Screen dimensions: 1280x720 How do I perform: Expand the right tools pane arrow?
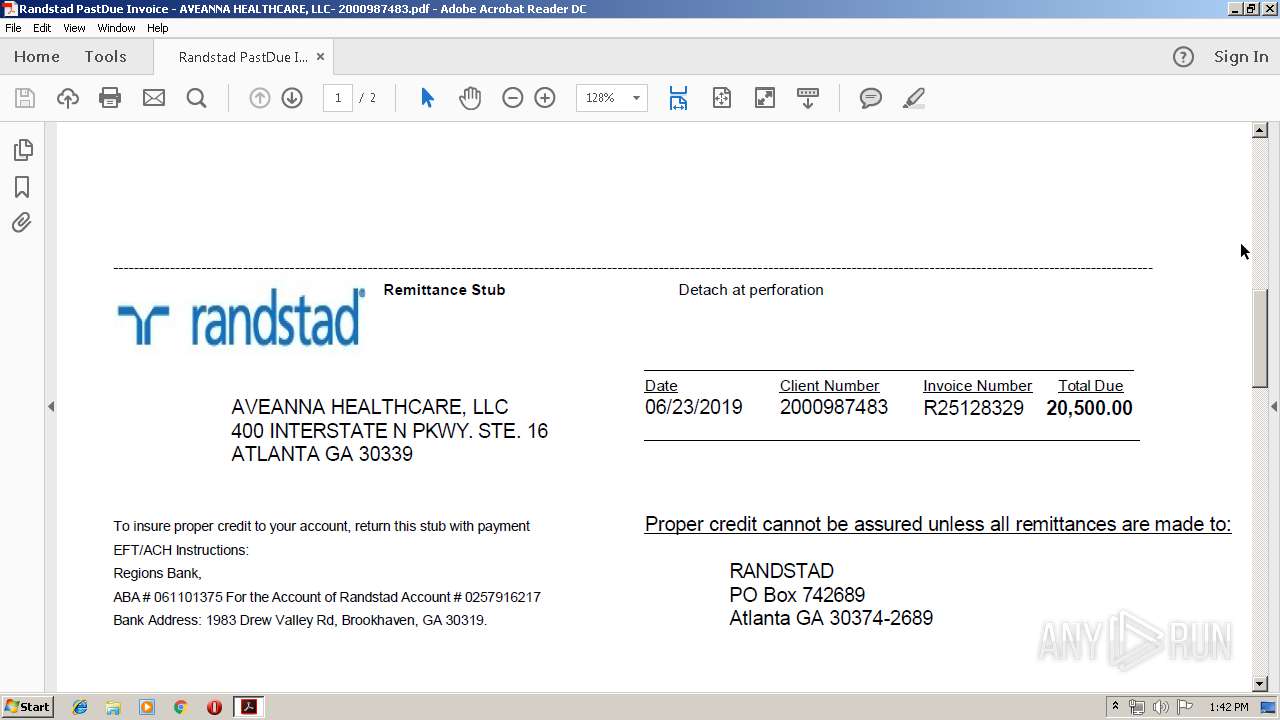pyautogui.click(x=1274, y=406)
